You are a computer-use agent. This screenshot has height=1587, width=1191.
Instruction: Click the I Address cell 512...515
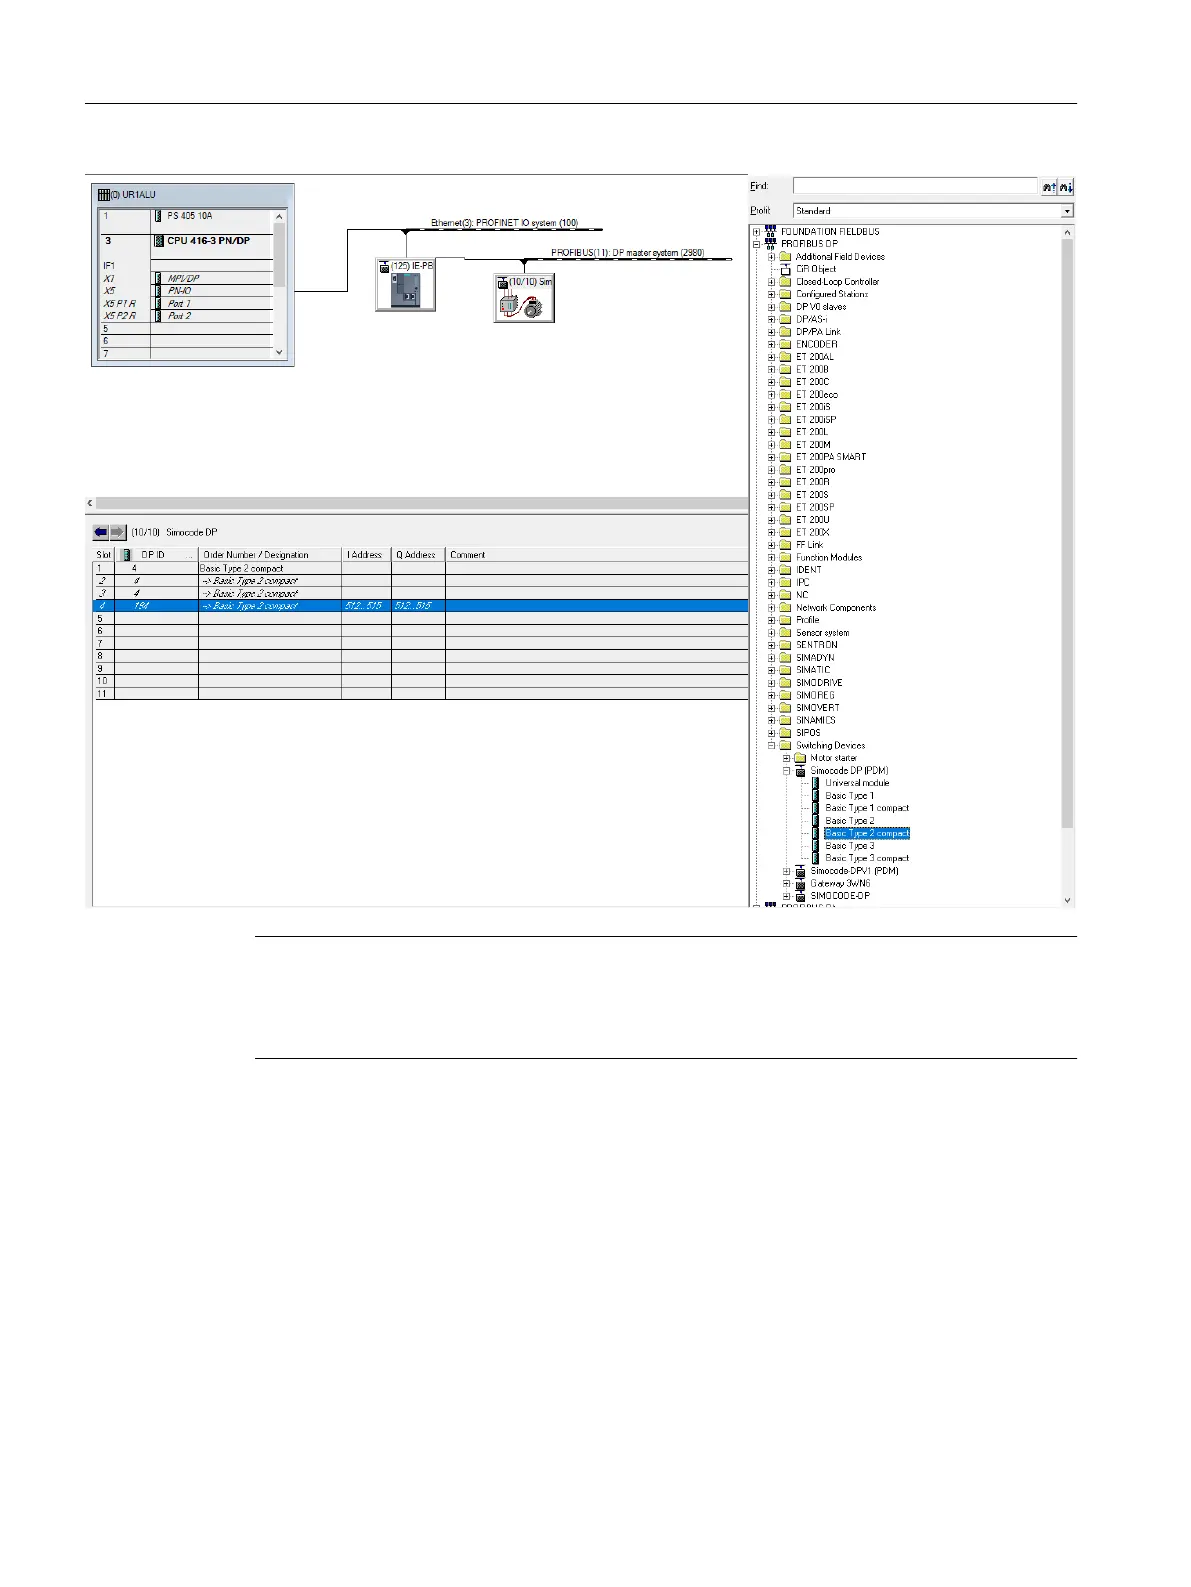[x=366, y=606]
